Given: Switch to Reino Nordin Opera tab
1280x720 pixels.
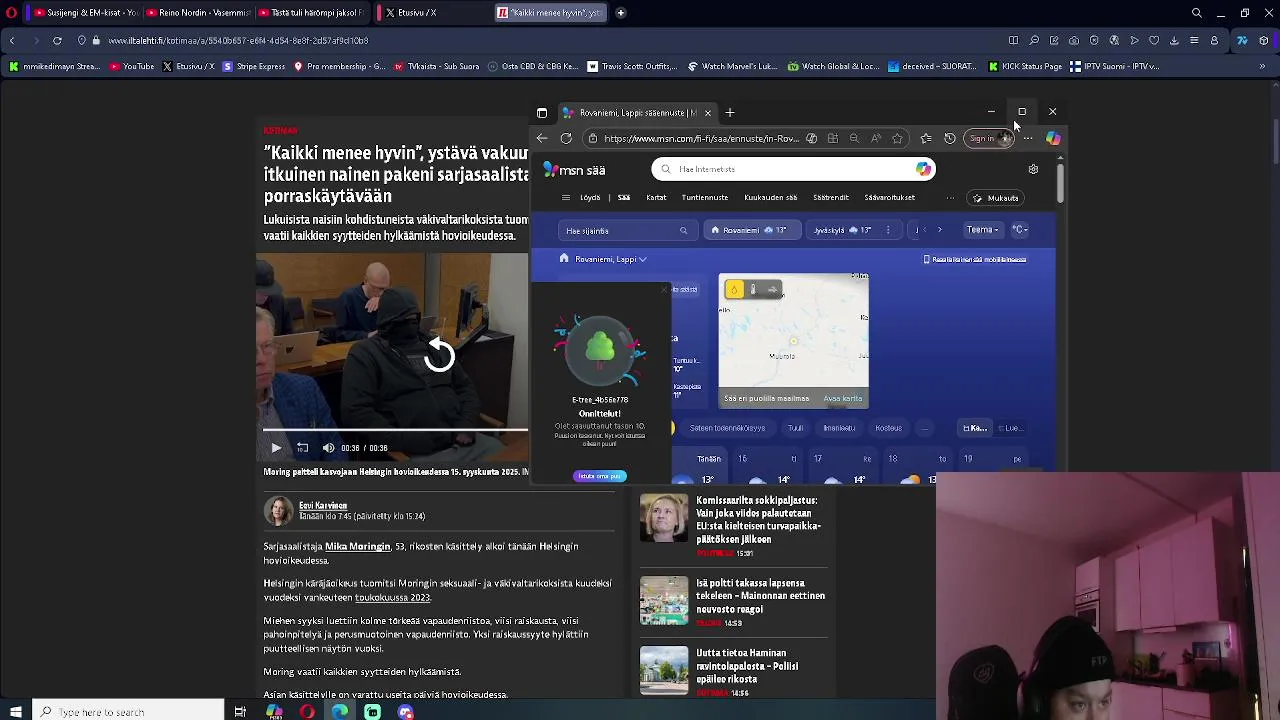Looking at the screenshot, I should pos(200,13).
